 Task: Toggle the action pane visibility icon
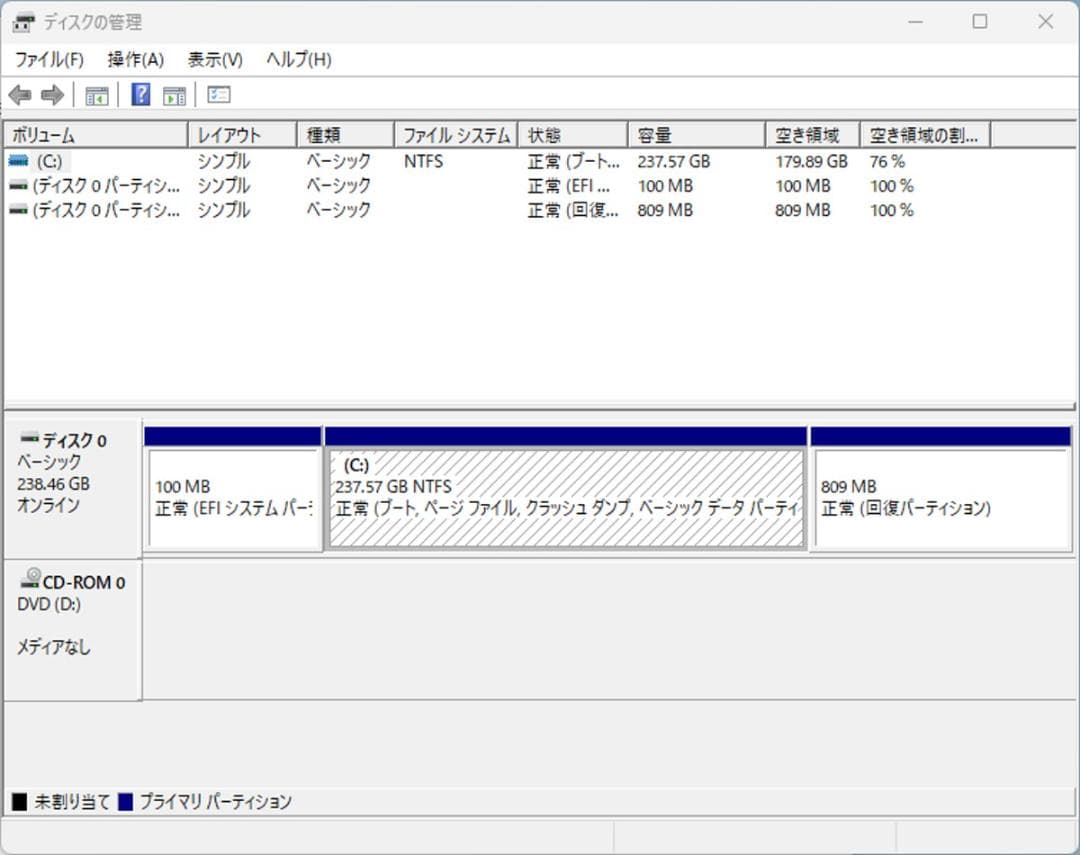pos(172,95)
